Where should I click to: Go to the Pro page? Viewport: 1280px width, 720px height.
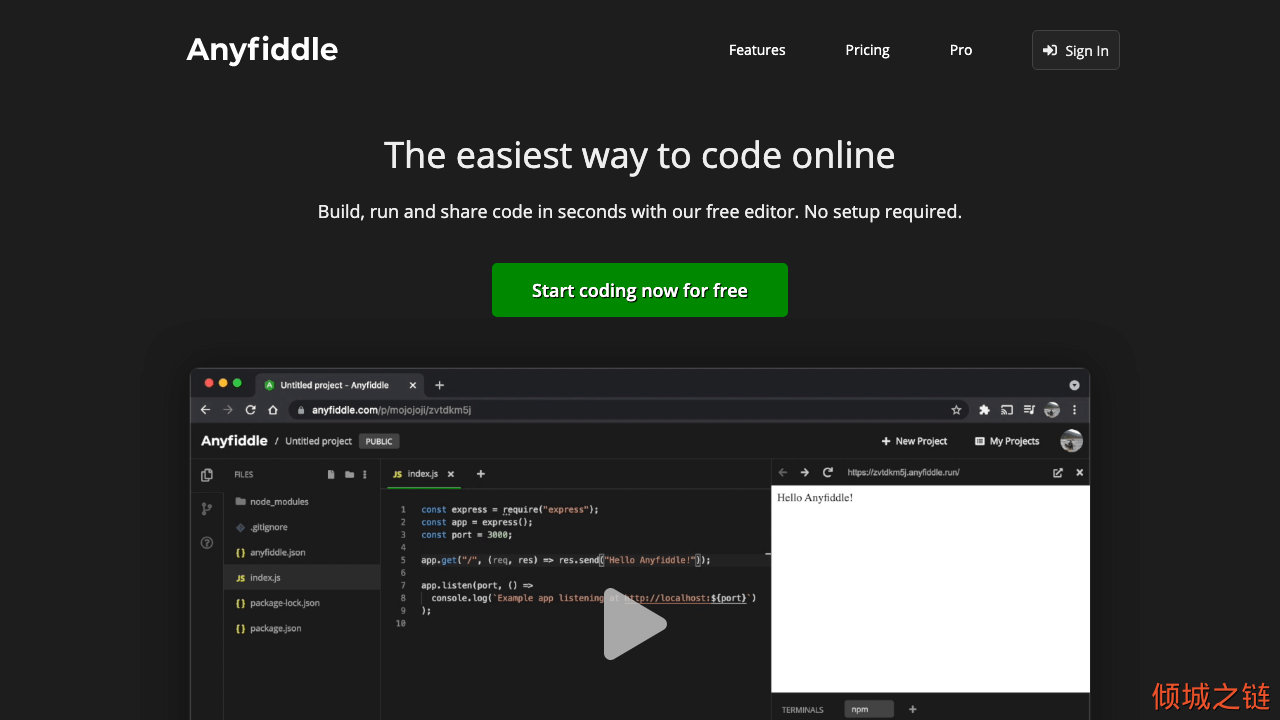coord(961,50)
